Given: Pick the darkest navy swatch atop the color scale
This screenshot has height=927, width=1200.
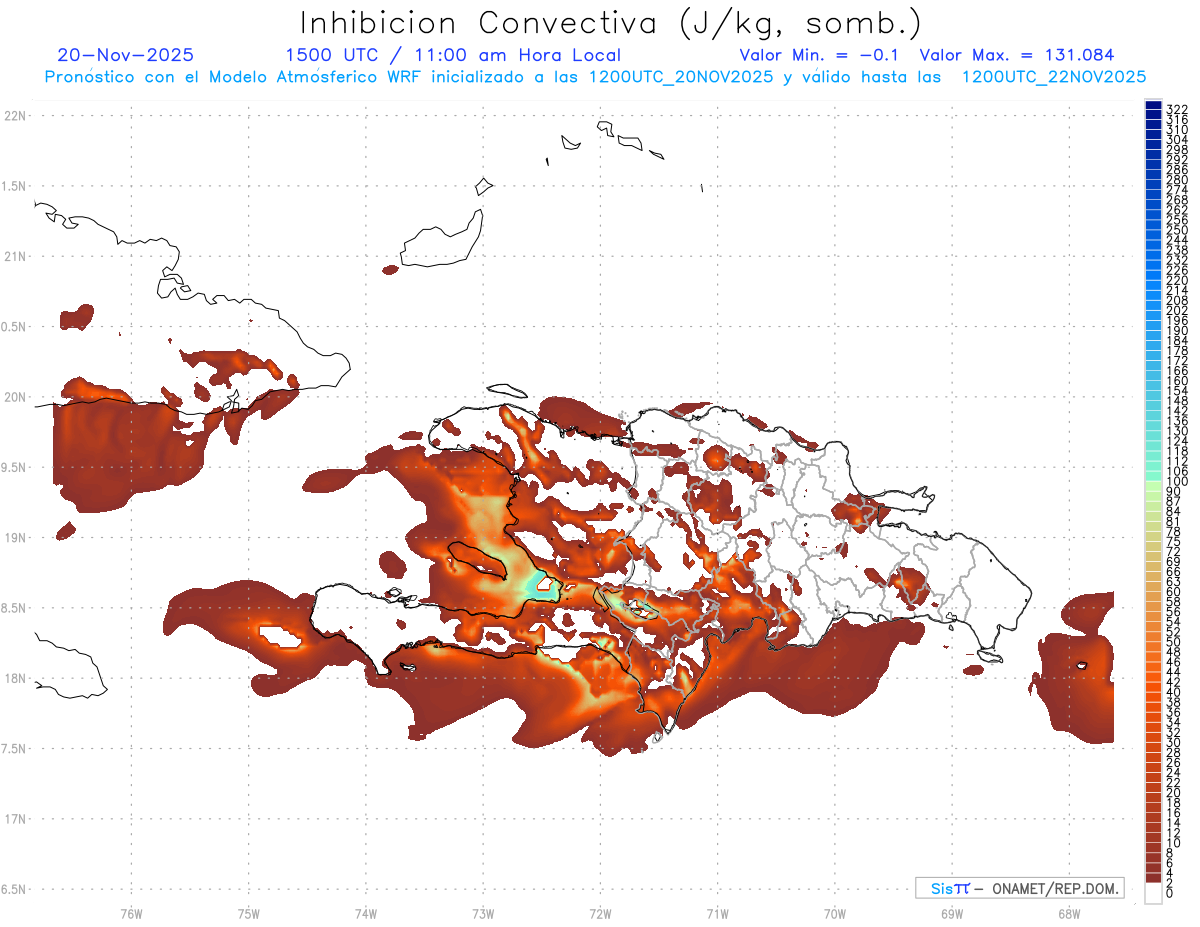Looking at the screenshot, I should click(x=1153, y=104).
